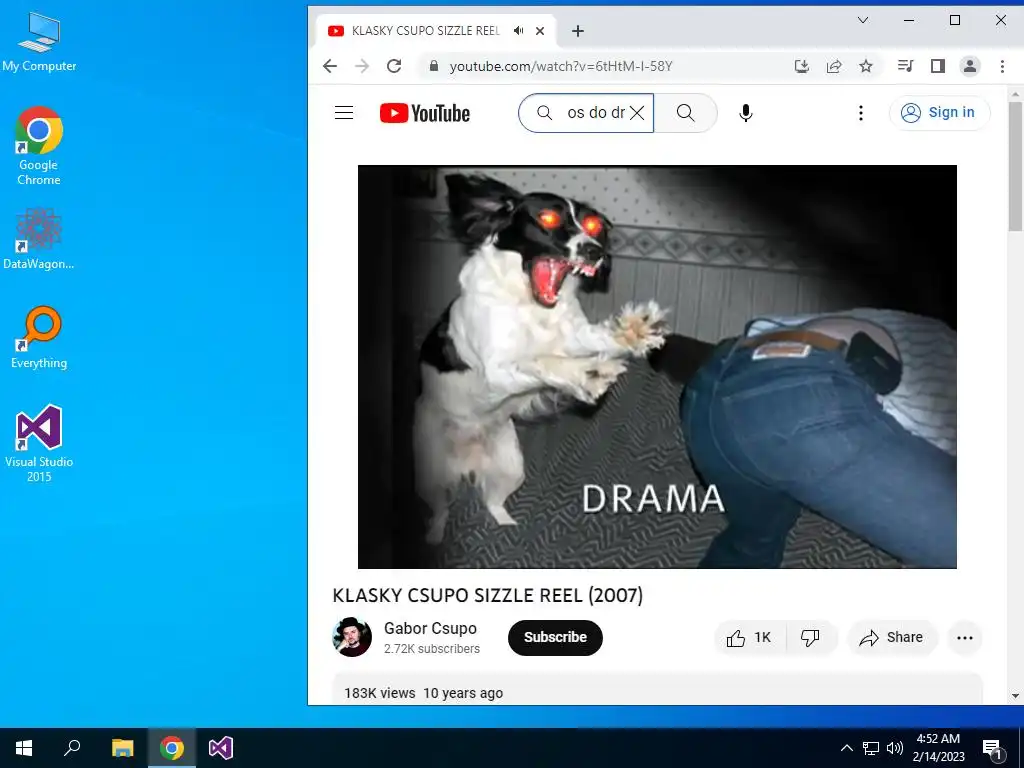Open the Gabor Csupo channel name link
Image resolution: width=1024 pixels, height=768 pixels.
(x=430, y=628)
